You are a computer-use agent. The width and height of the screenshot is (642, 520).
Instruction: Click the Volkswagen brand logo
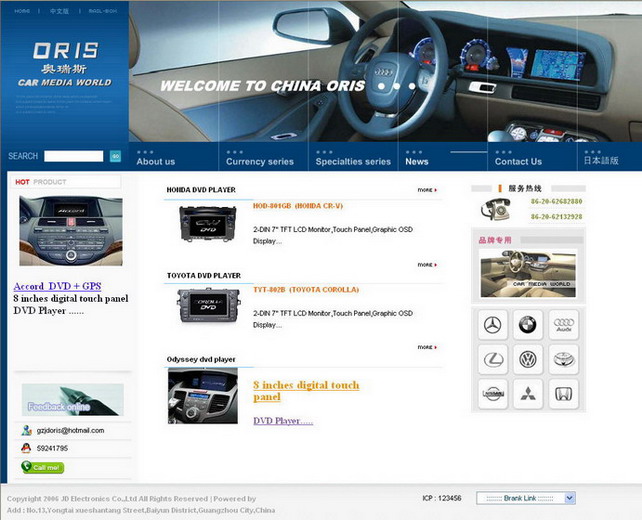coord(528,360)
